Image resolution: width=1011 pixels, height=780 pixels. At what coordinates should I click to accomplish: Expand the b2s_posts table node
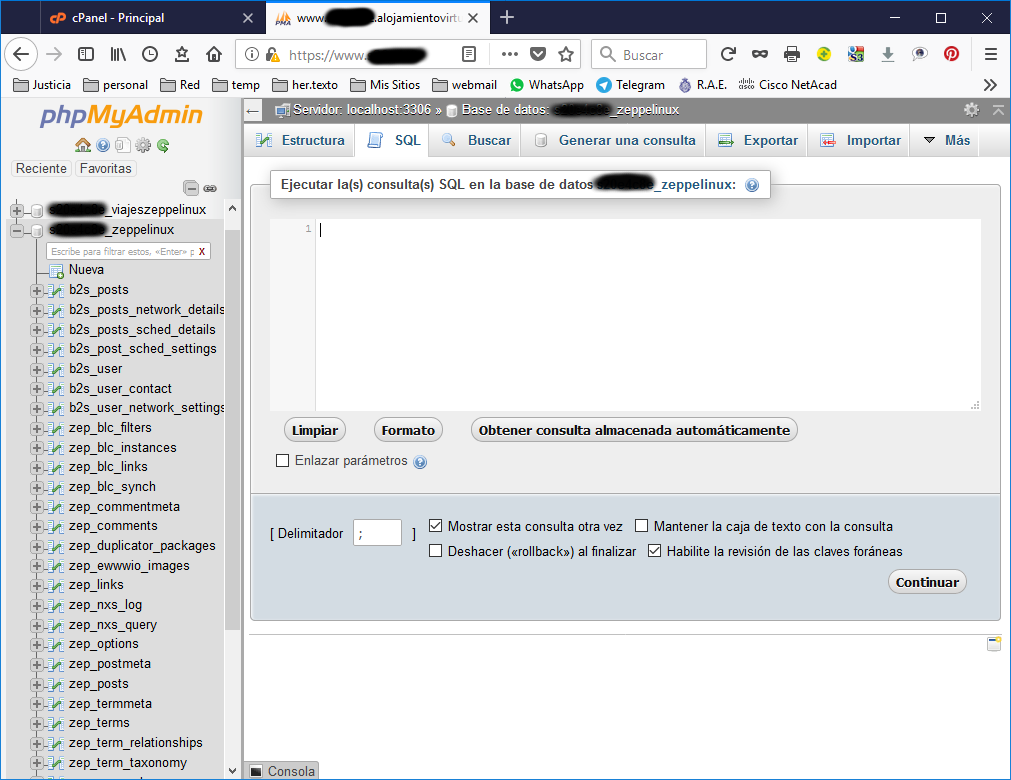pos(37,290)
